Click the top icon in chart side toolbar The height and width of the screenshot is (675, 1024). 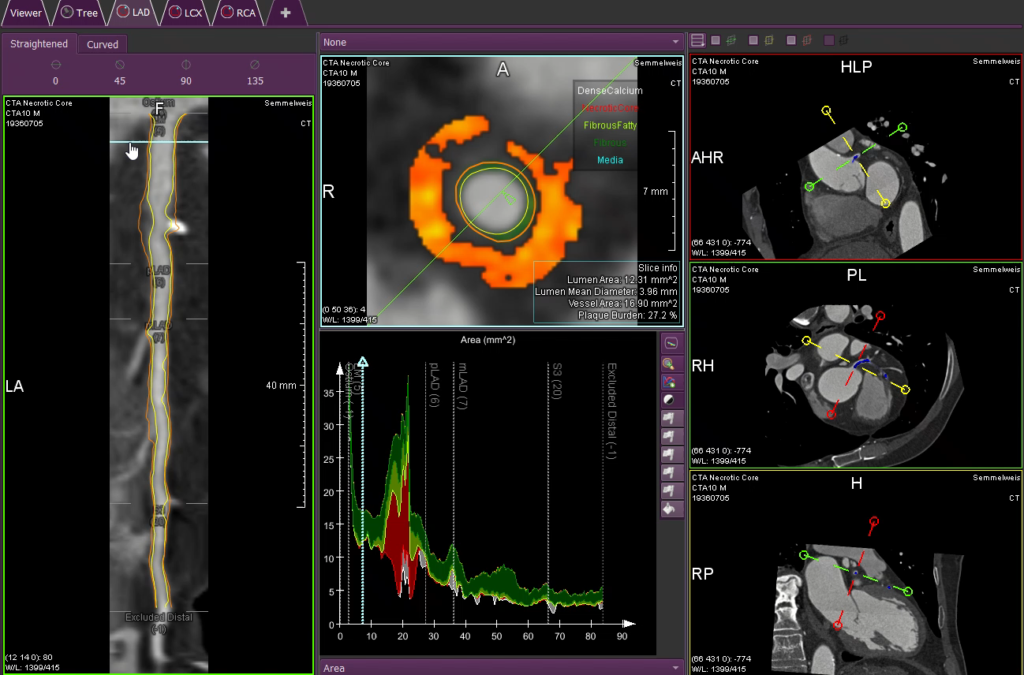pyautogui.click(x=672, y=345)
